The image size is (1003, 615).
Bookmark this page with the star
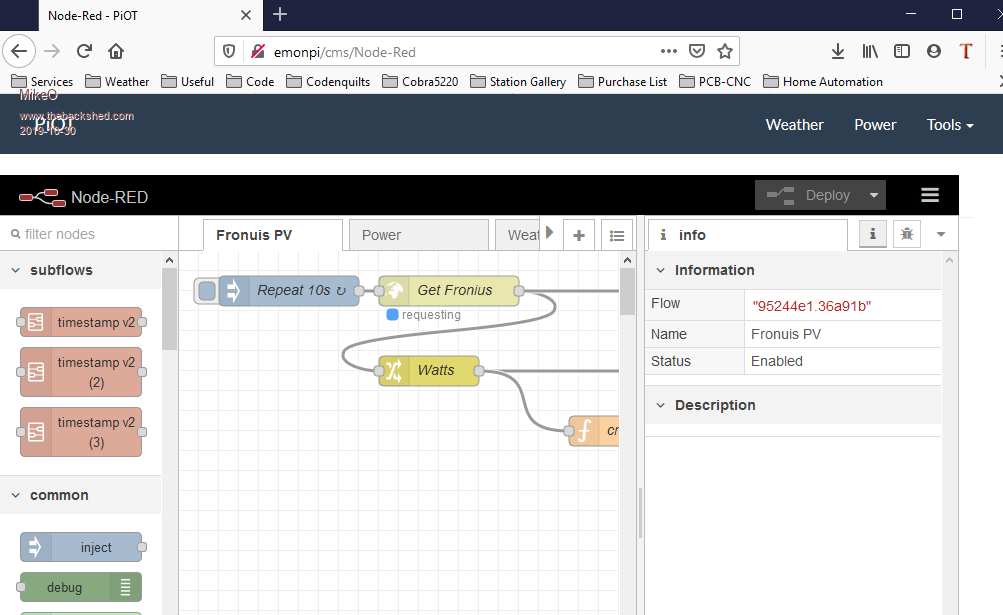tap(725, 51)
